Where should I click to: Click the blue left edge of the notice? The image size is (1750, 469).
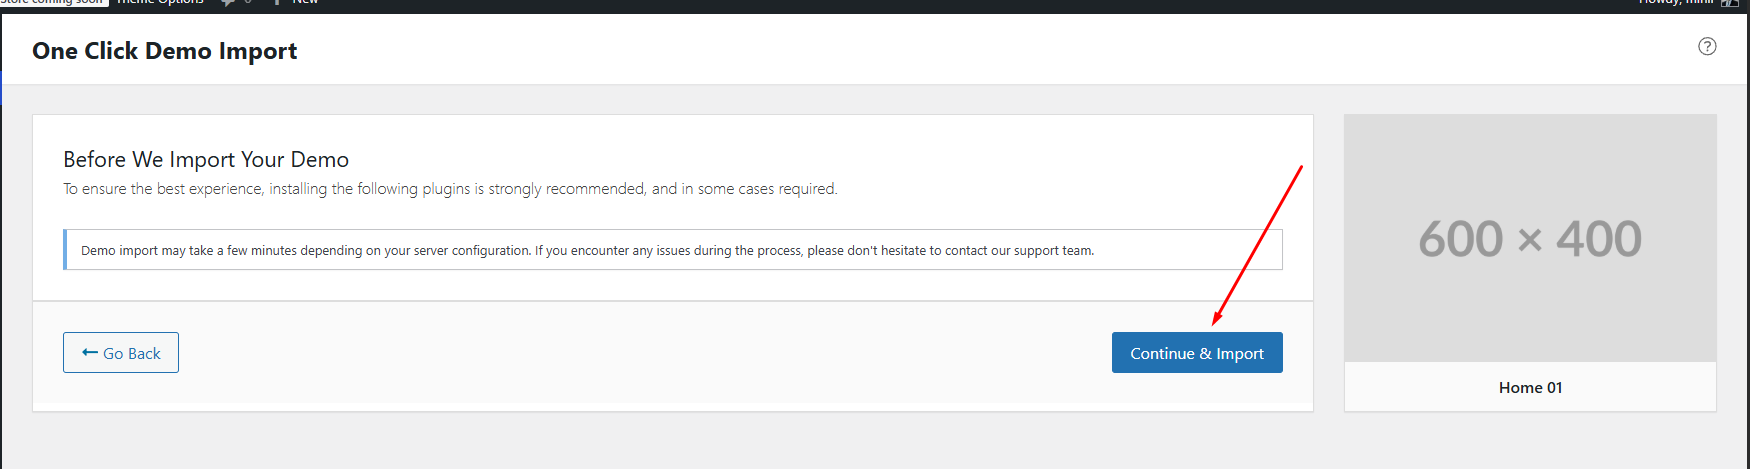[x=65, y=250]
